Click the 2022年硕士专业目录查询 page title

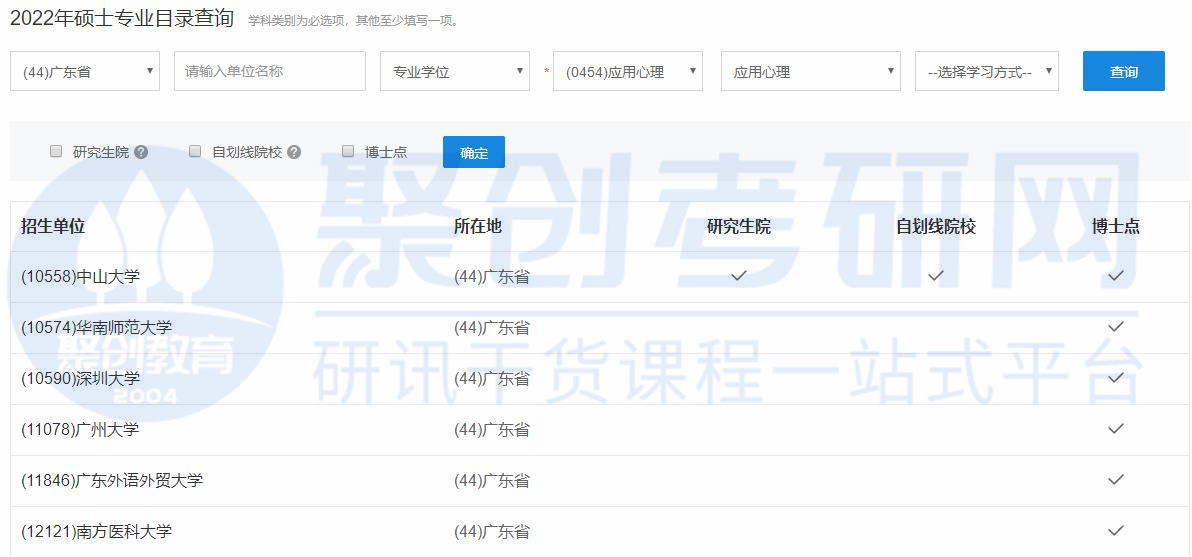122,19
